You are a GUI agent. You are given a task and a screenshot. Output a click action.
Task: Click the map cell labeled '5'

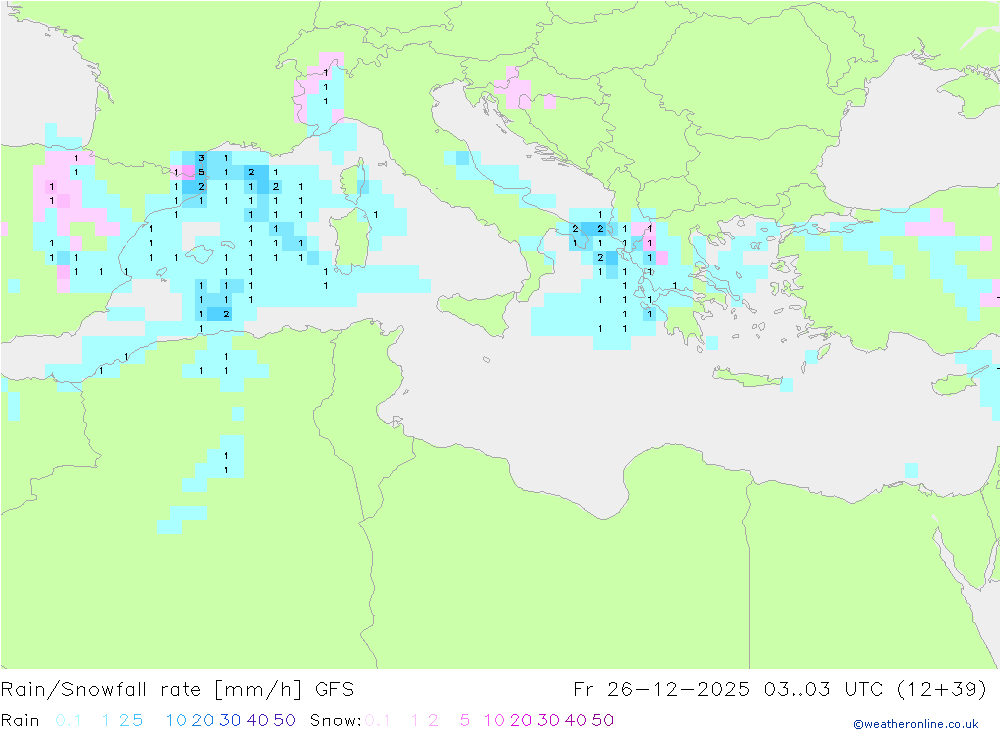click(x=201, y=172)
